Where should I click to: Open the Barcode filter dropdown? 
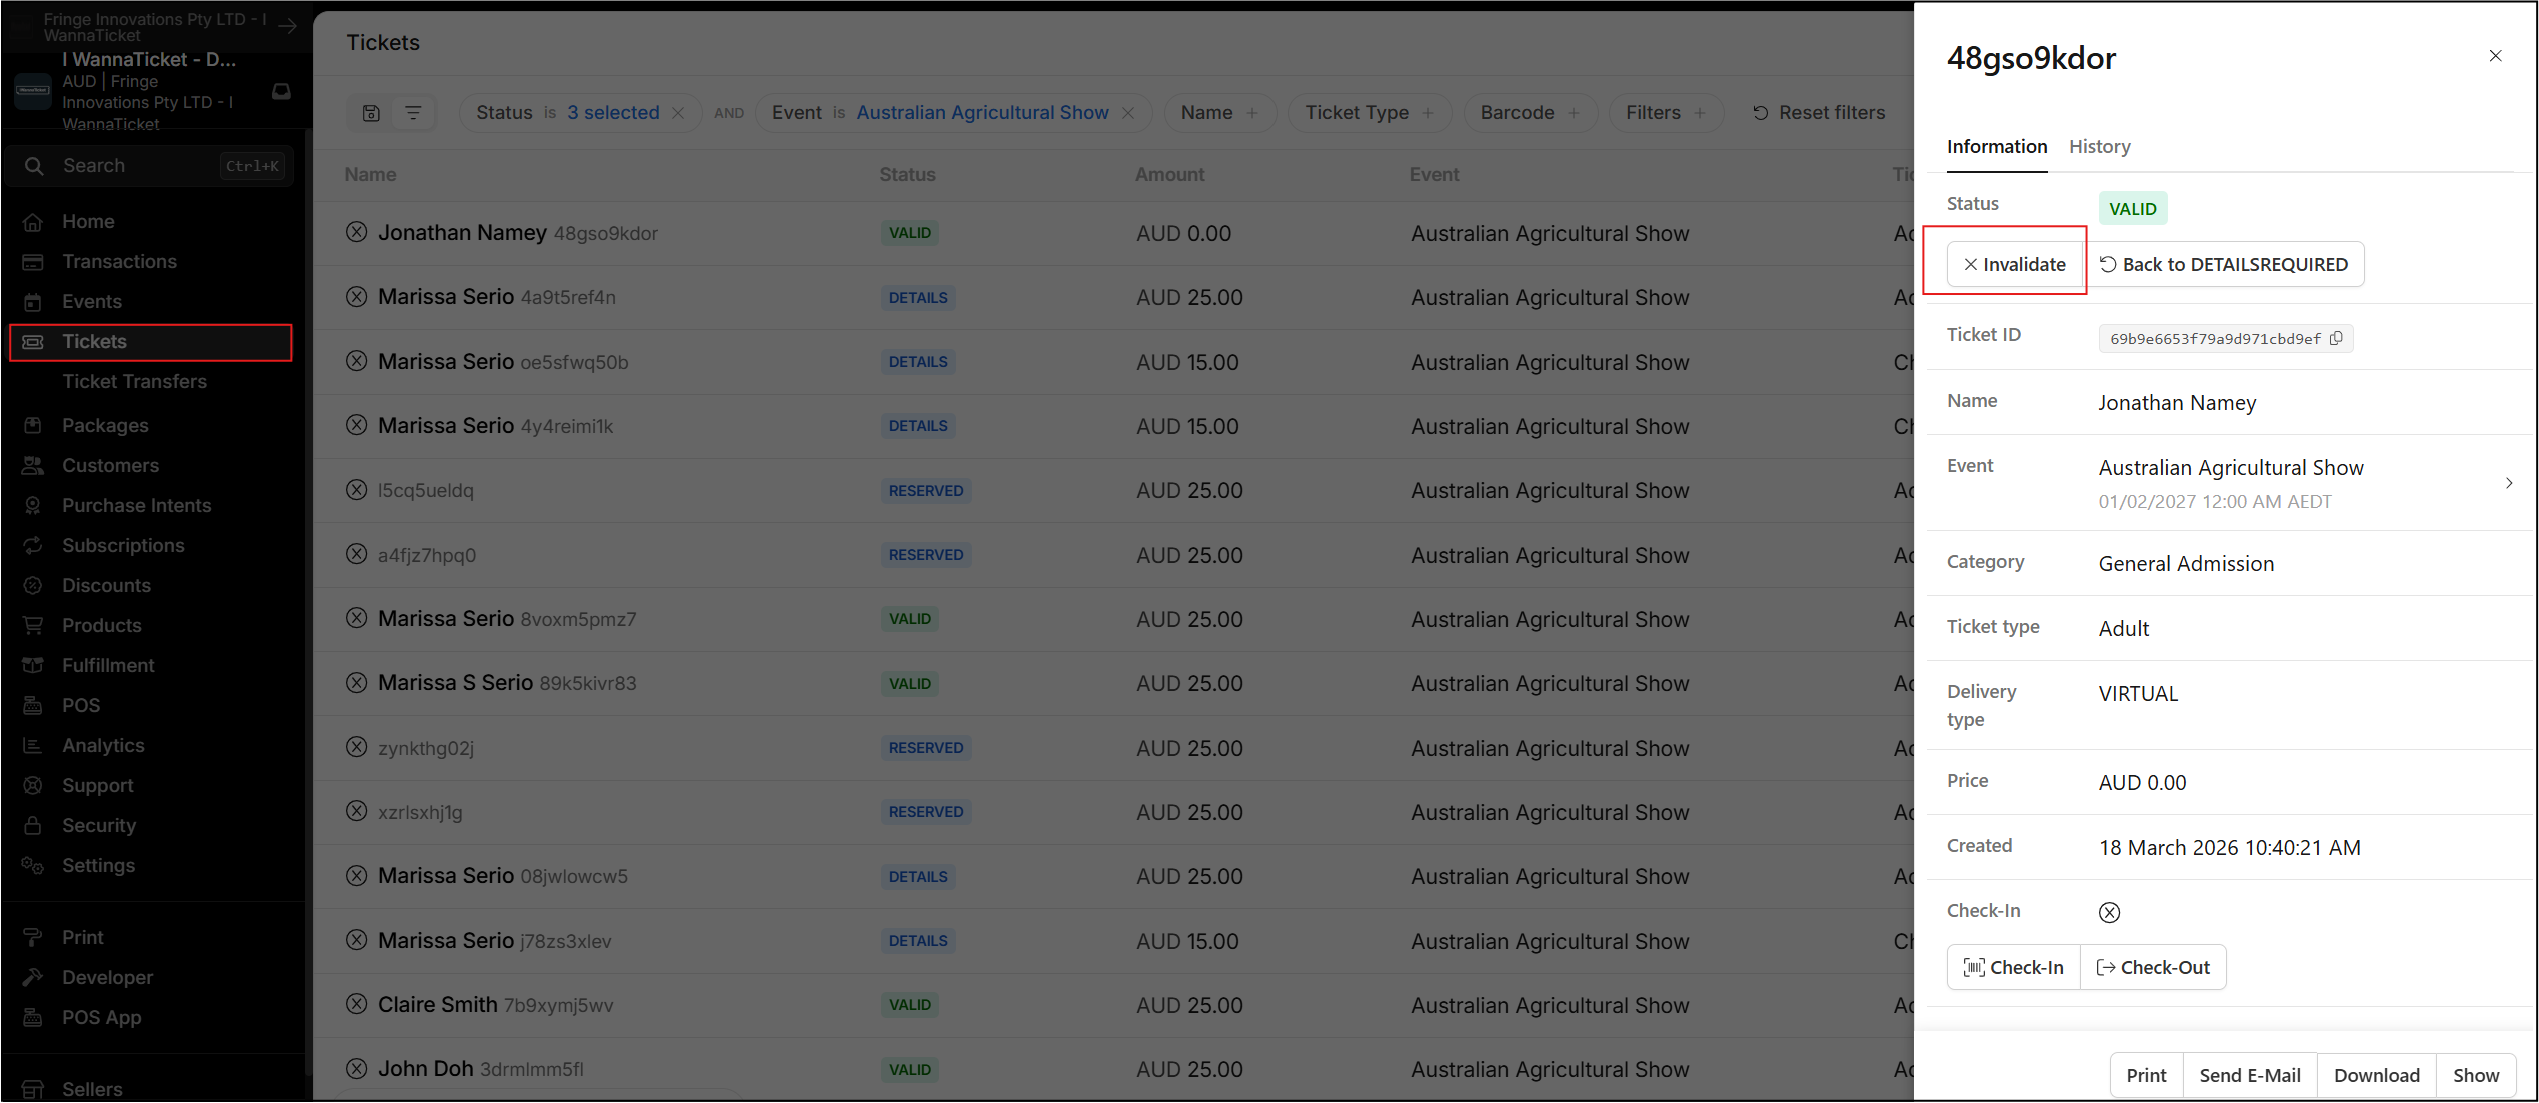1529,113
